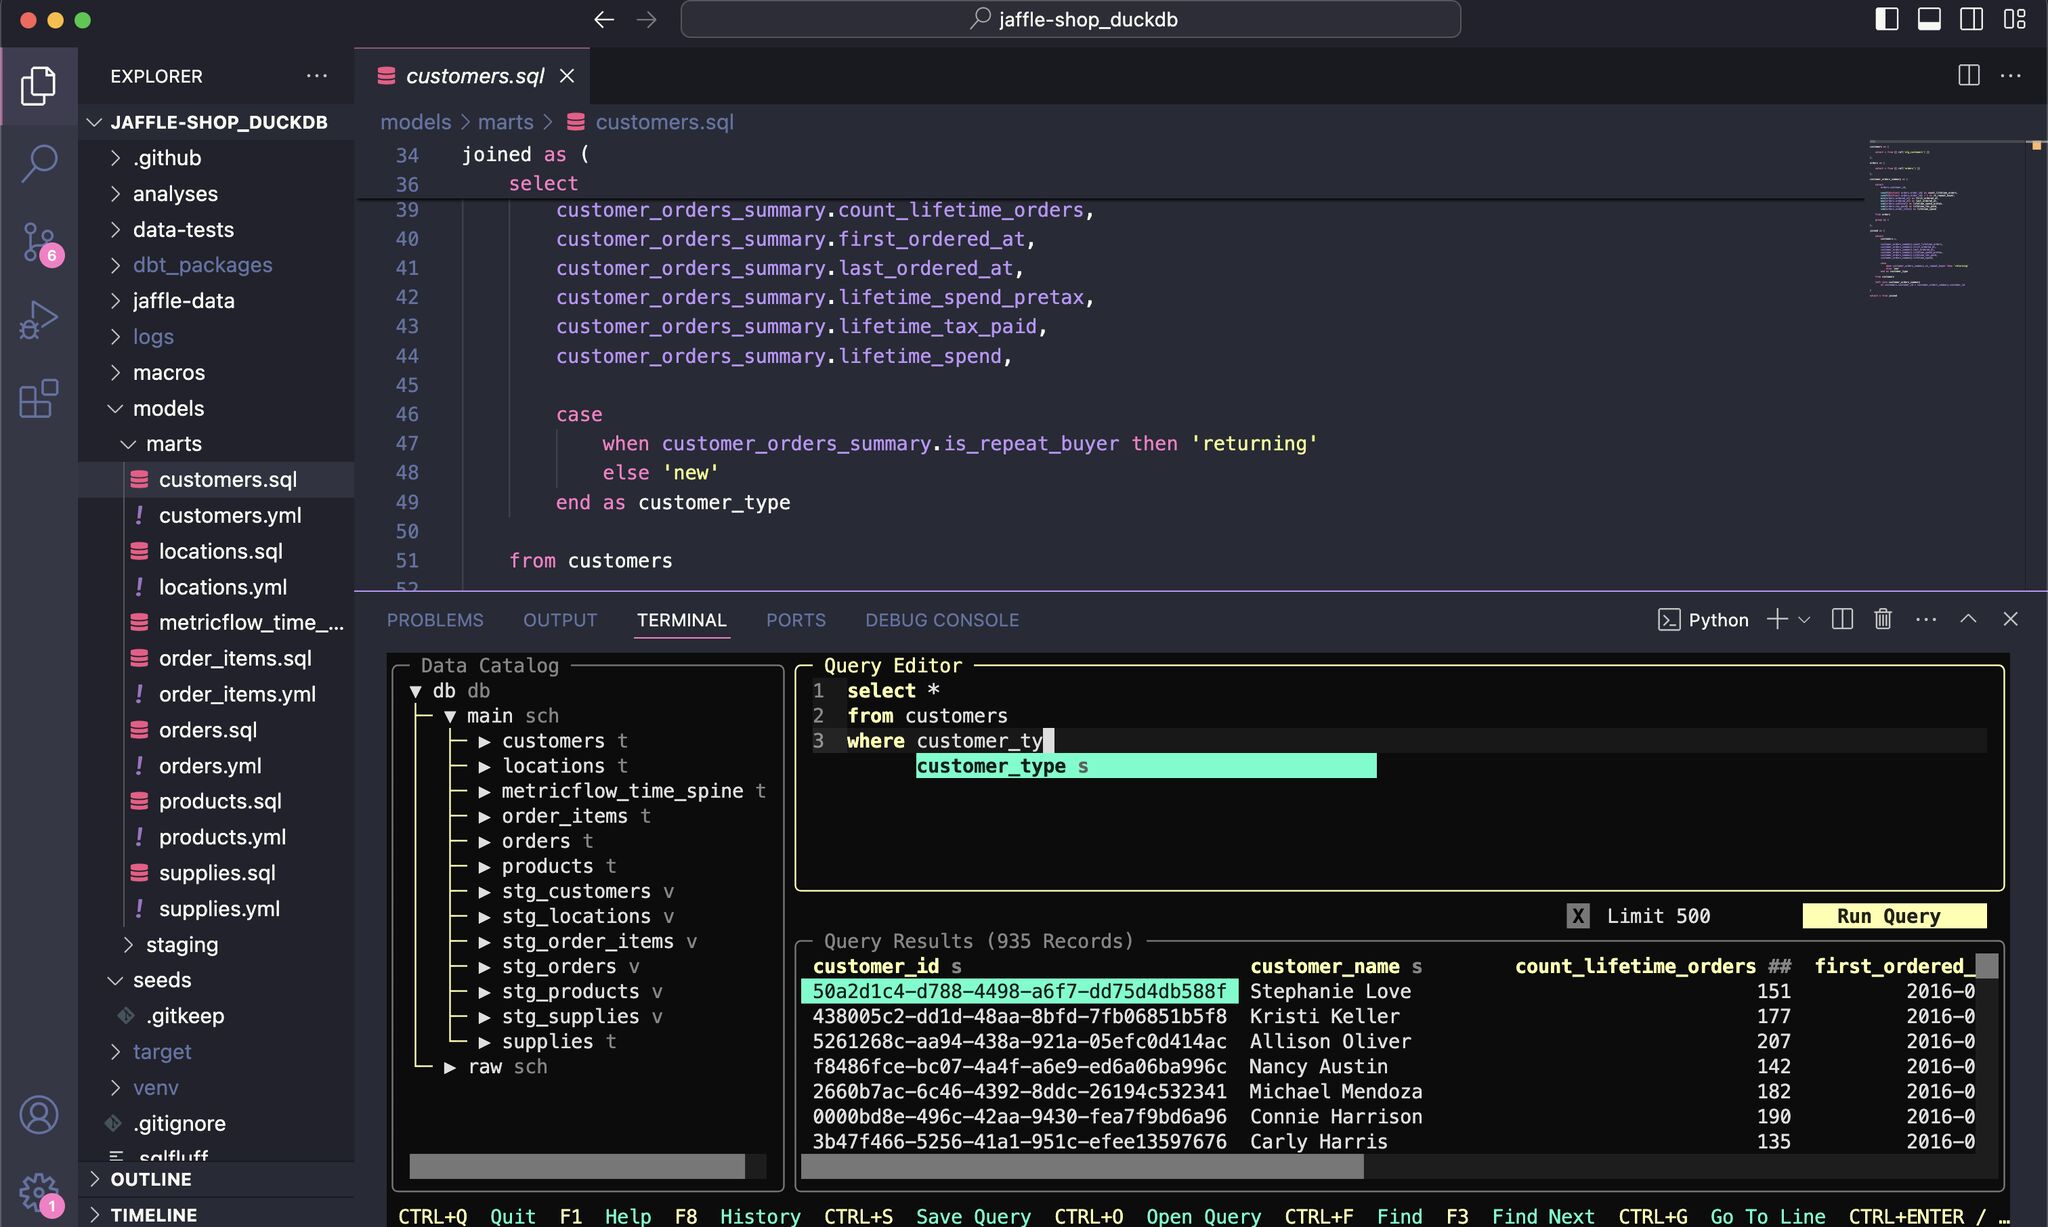The height and width of the screenshot is (1227, 2048).
Task: Create a new terminal with plus icon
Action: point(1777,619)
